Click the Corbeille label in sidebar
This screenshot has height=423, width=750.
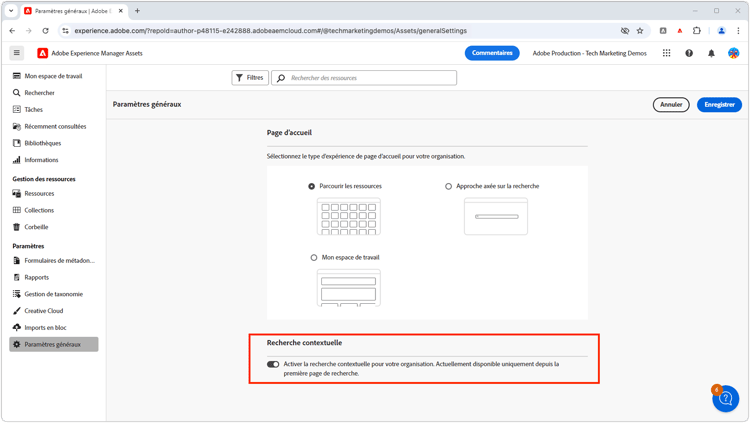(36, 227)
